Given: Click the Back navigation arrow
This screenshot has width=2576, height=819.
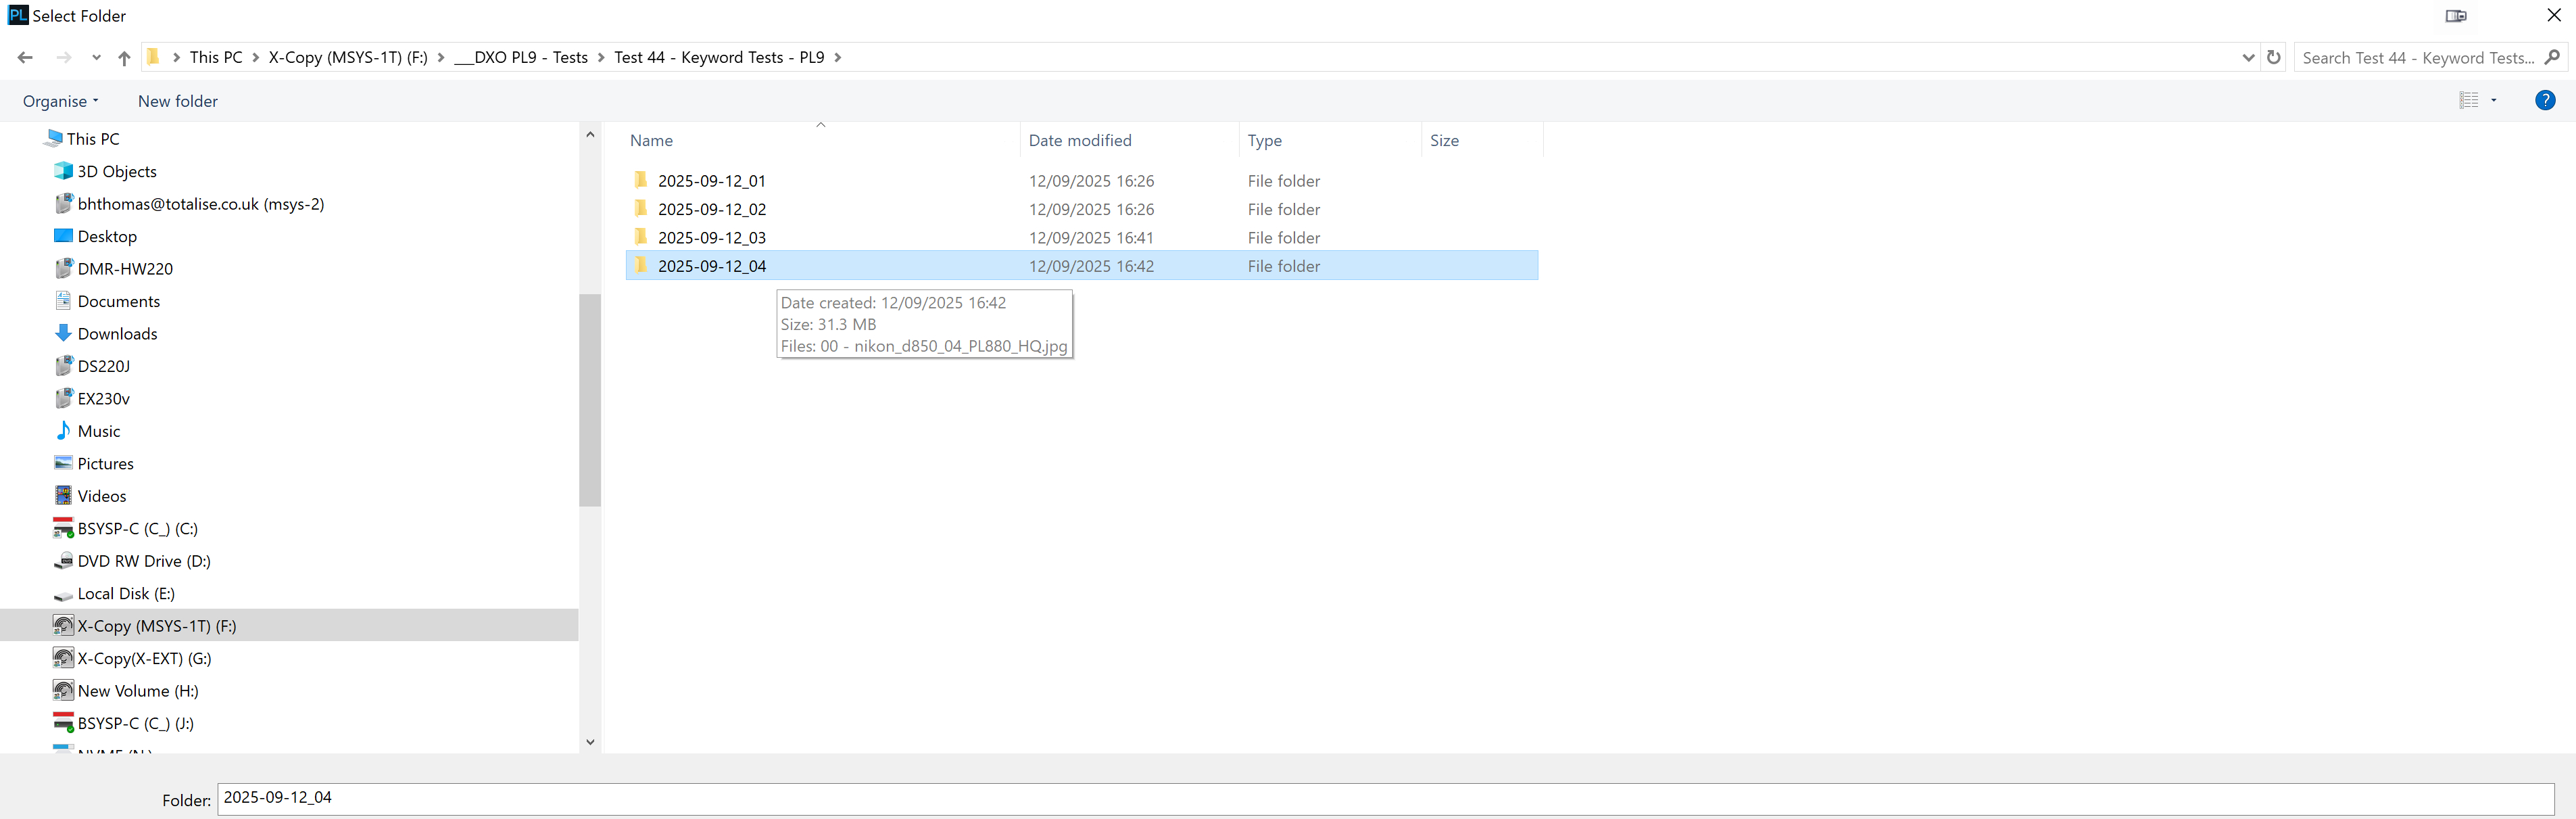Looking at the screenshot, I should click(x=25, y=58).
